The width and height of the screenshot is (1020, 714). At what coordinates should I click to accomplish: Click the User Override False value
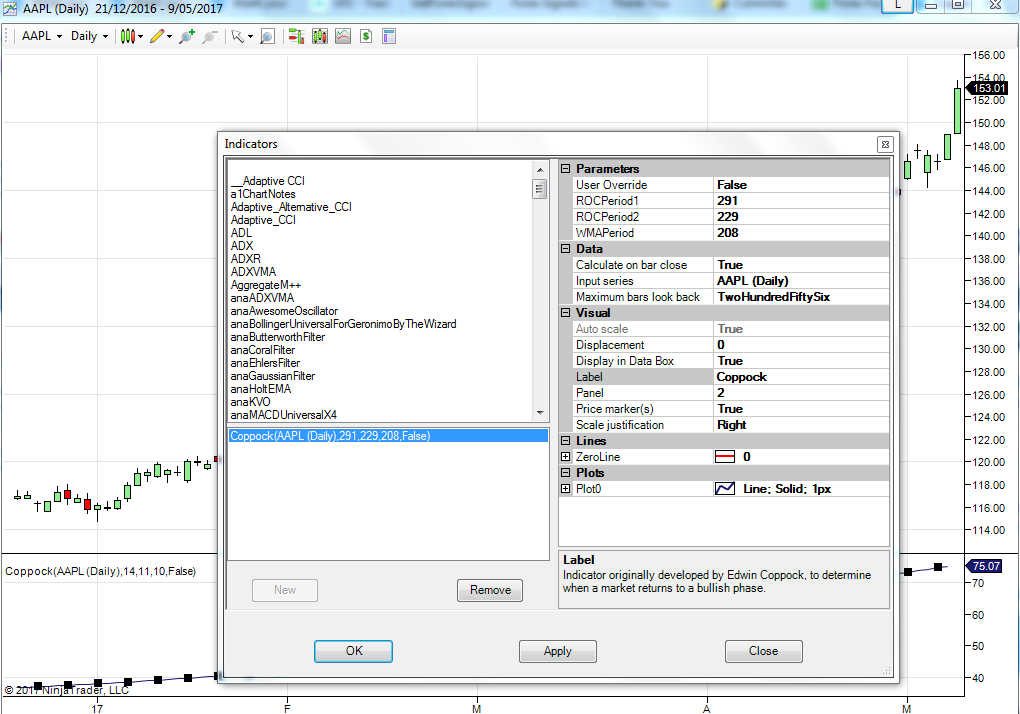tap(801, 185)
